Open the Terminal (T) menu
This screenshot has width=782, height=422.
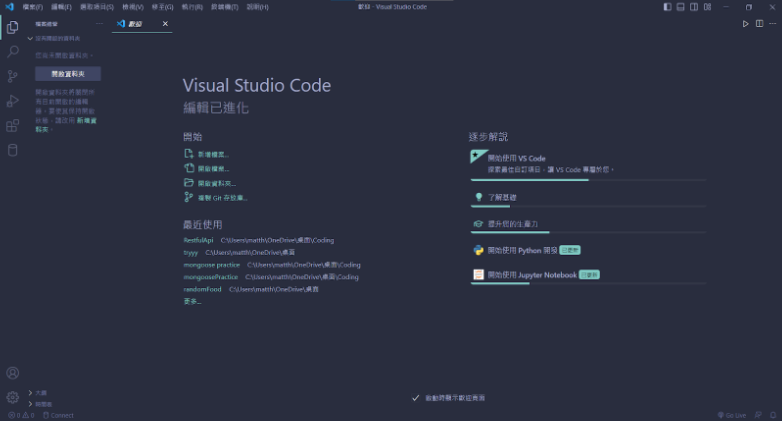[224, 7]
